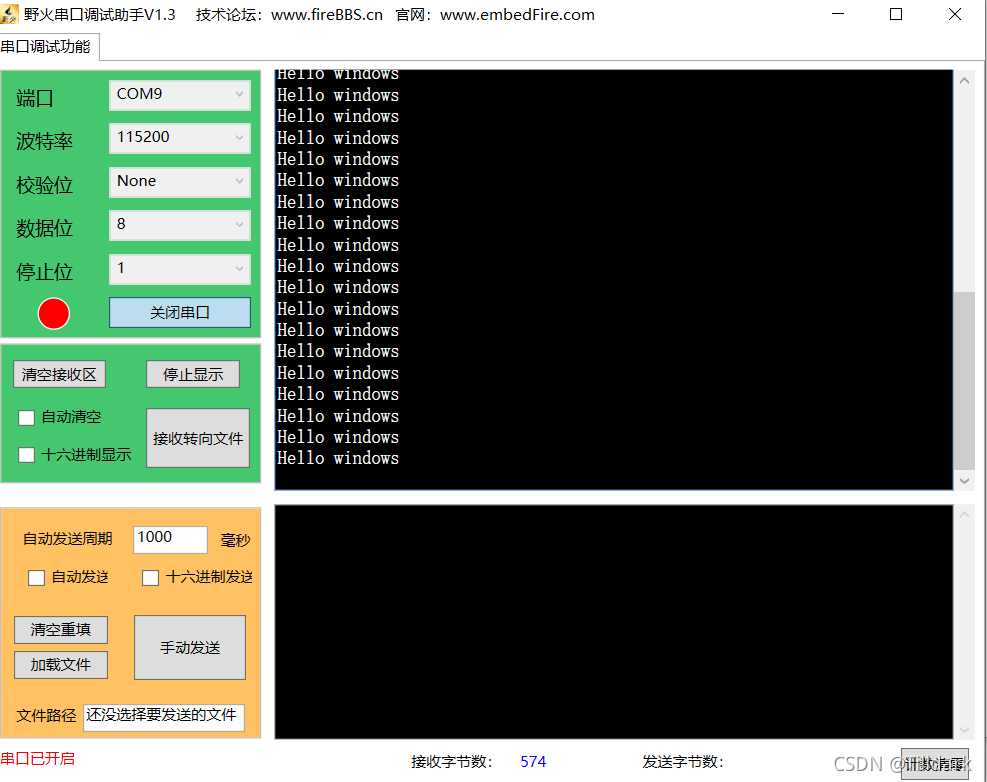Open the 端口 COM9 dropdown

(x=180, y=94)
